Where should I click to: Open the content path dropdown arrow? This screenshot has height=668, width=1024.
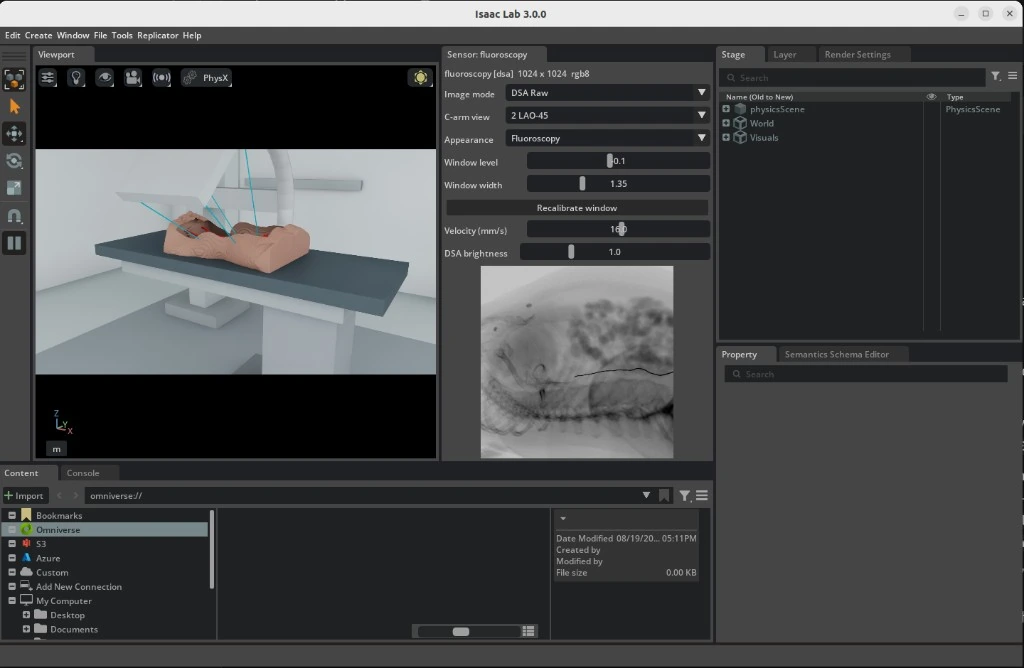(x=646, y=496)
